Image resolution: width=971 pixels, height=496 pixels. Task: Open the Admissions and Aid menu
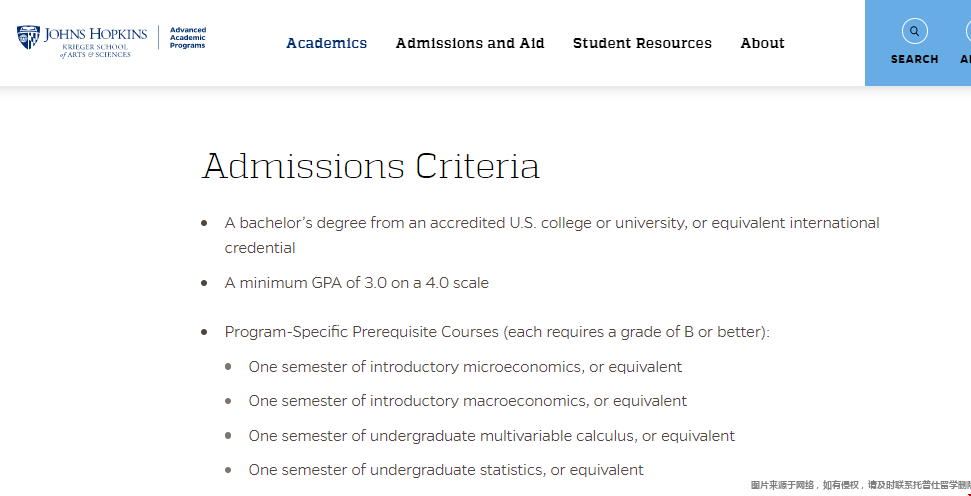coord(470,43)
